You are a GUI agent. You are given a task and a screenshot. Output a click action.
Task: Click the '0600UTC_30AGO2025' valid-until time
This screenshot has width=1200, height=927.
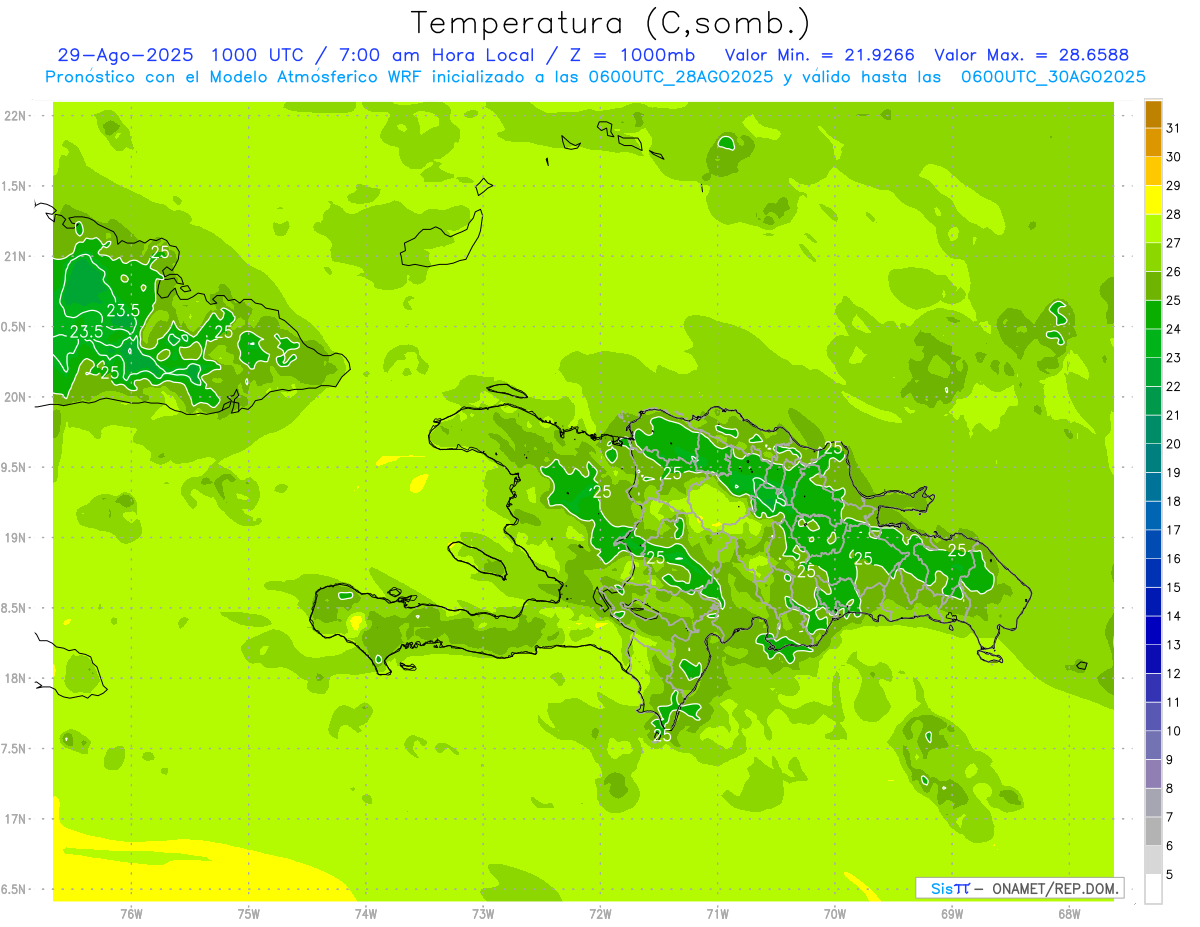[1053, 77]
